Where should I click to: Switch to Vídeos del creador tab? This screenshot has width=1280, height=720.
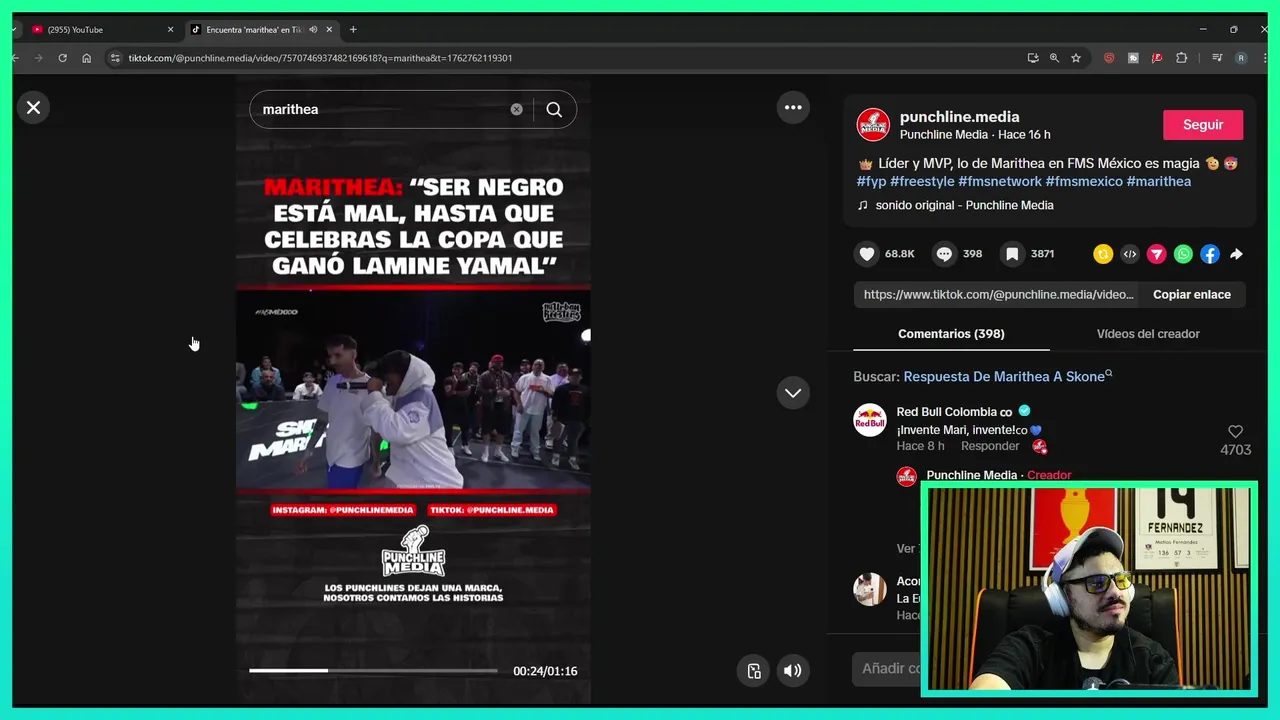point(1148,334)
